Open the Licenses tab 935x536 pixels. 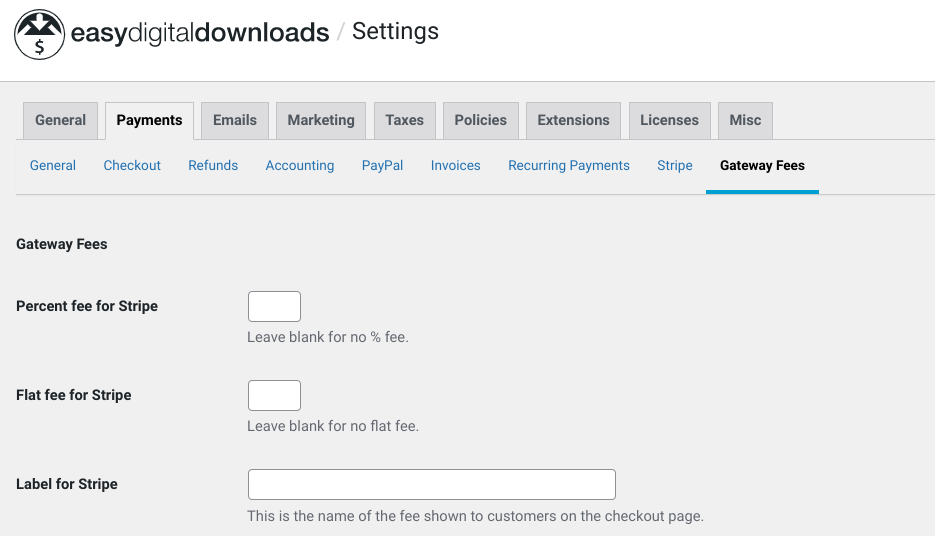coord(669,120)
